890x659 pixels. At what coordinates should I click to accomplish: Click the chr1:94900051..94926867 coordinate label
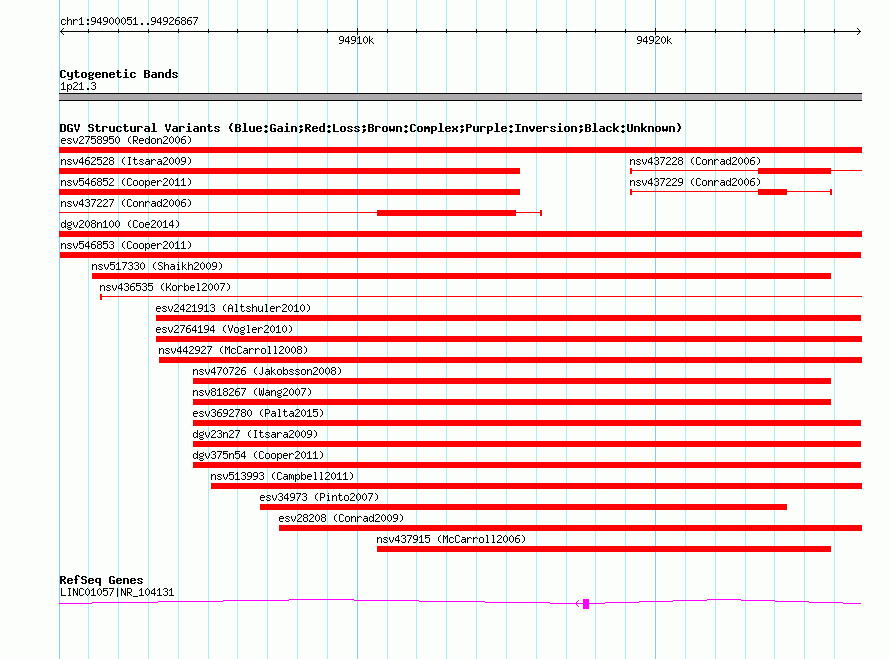click(x=129, y=22)
